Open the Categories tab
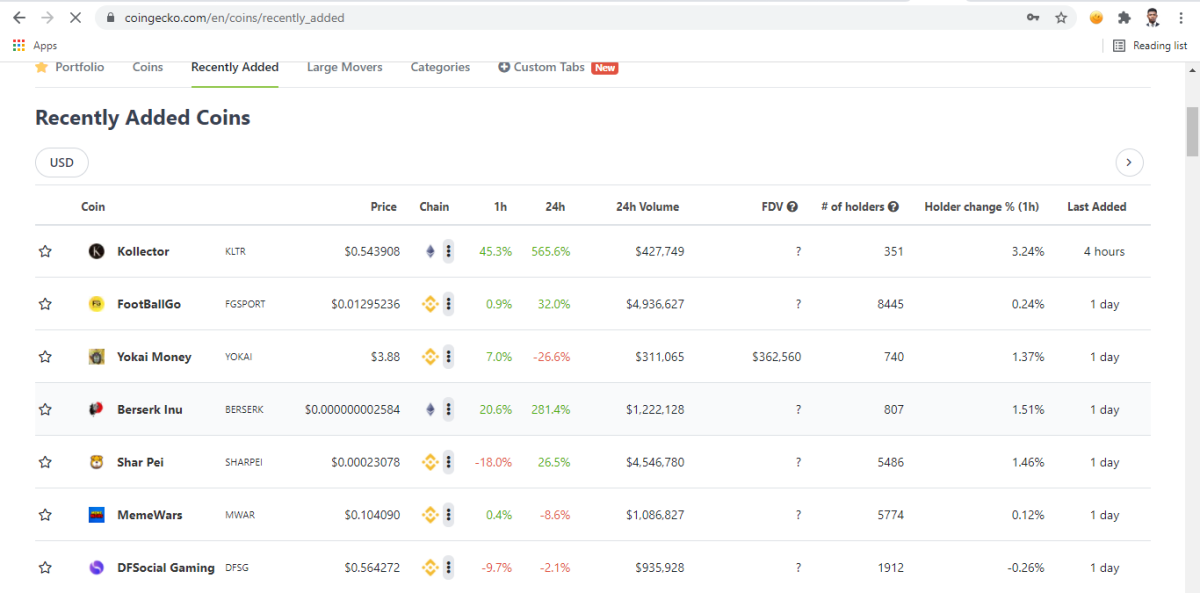The width and height of the screenshot is (1200, 593). (440, 68)
